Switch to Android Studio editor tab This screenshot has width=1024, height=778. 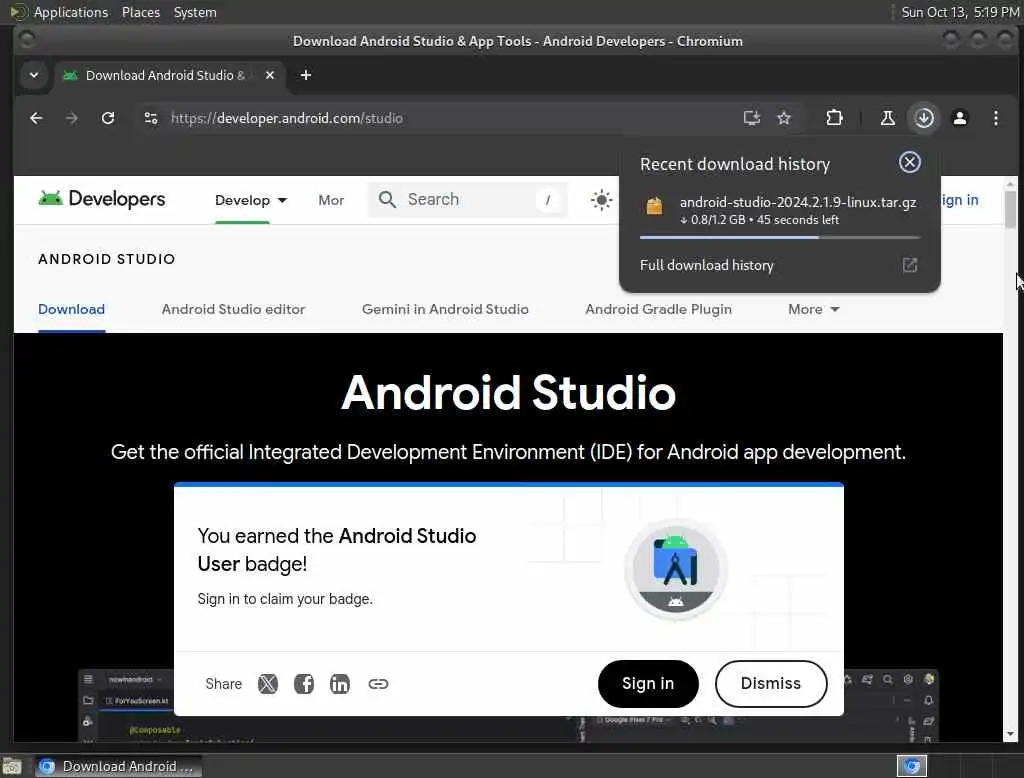(x=233, y=309)
